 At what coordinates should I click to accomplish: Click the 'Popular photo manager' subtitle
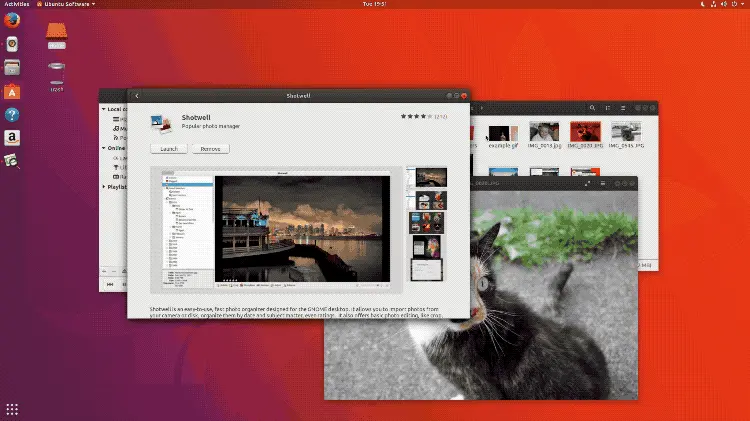tap(210, 126)
